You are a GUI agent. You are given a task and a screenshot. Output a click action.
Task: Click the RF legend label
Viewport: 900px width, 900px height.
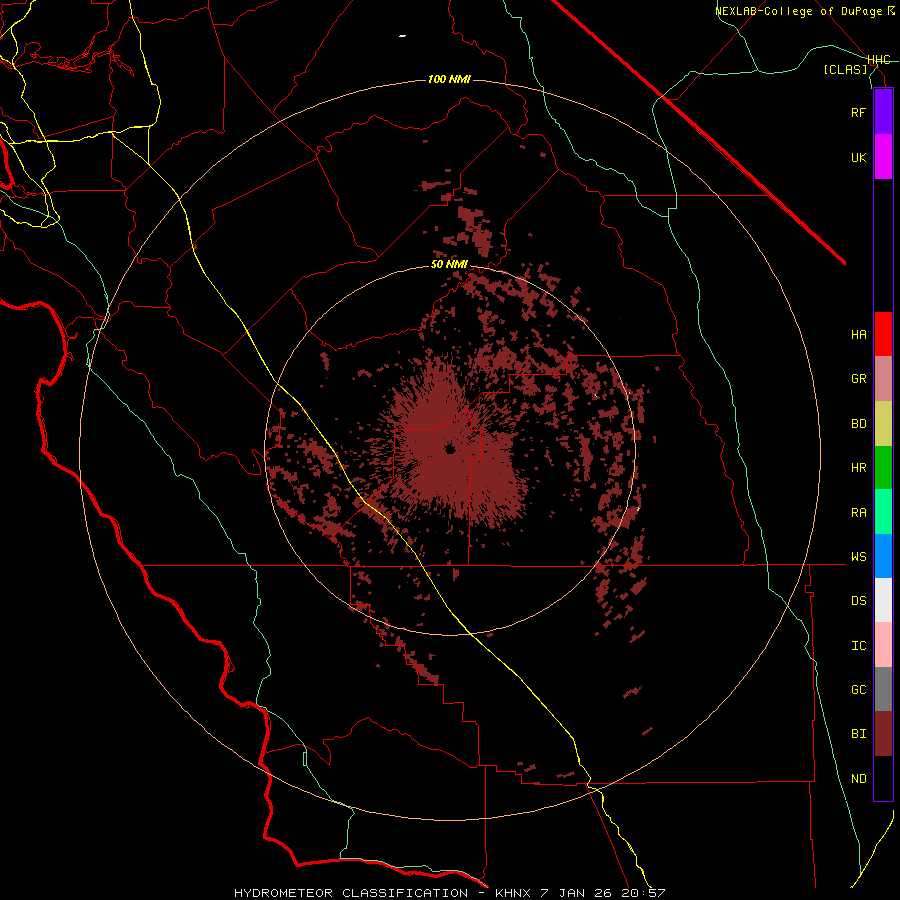tap(858, 113)
